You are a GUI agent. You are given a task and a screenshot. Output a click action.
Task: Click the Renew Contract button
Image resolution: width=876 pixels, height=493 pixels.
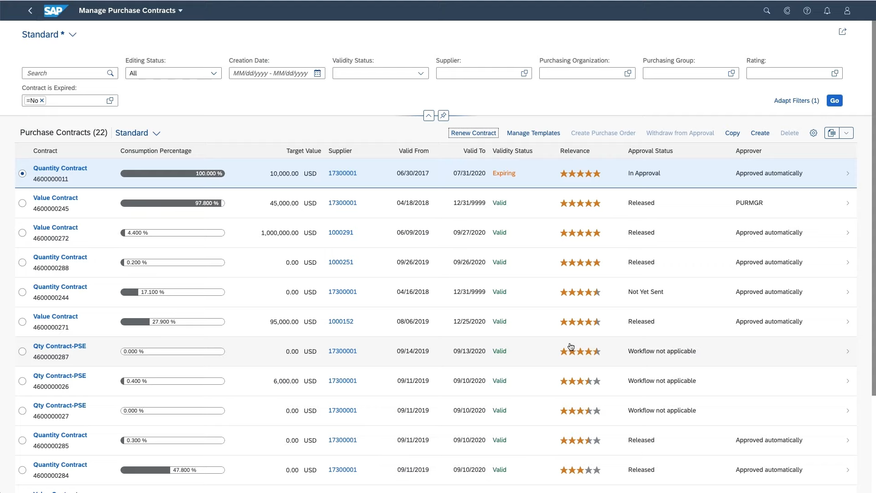point(473,133)
